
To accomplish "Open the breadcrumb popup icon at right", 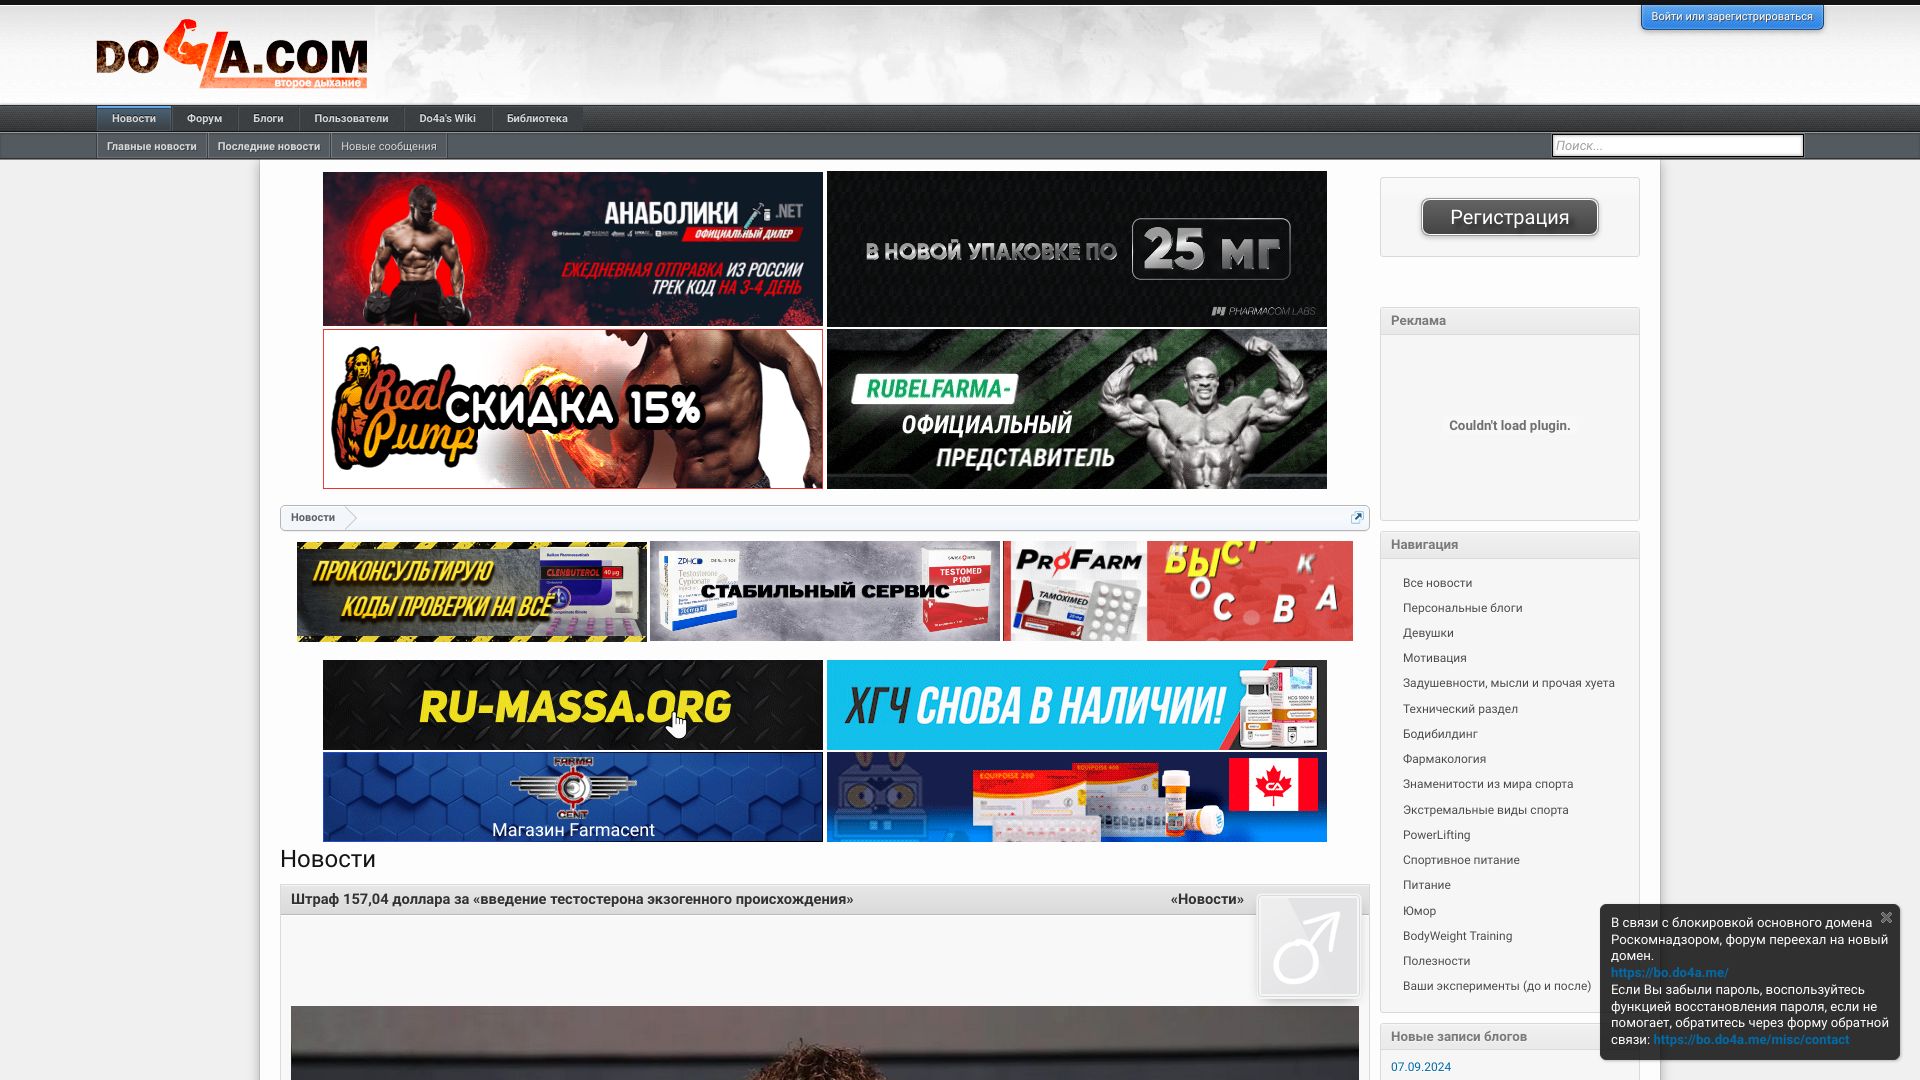I will pyautogui.click(x=1357, y=517).
